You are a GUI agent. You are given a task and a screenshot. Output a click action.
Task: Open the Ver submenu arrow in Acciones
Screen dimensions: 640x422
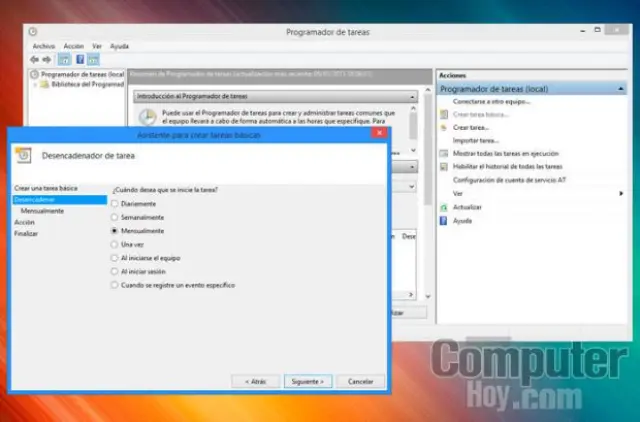(621, 193)
